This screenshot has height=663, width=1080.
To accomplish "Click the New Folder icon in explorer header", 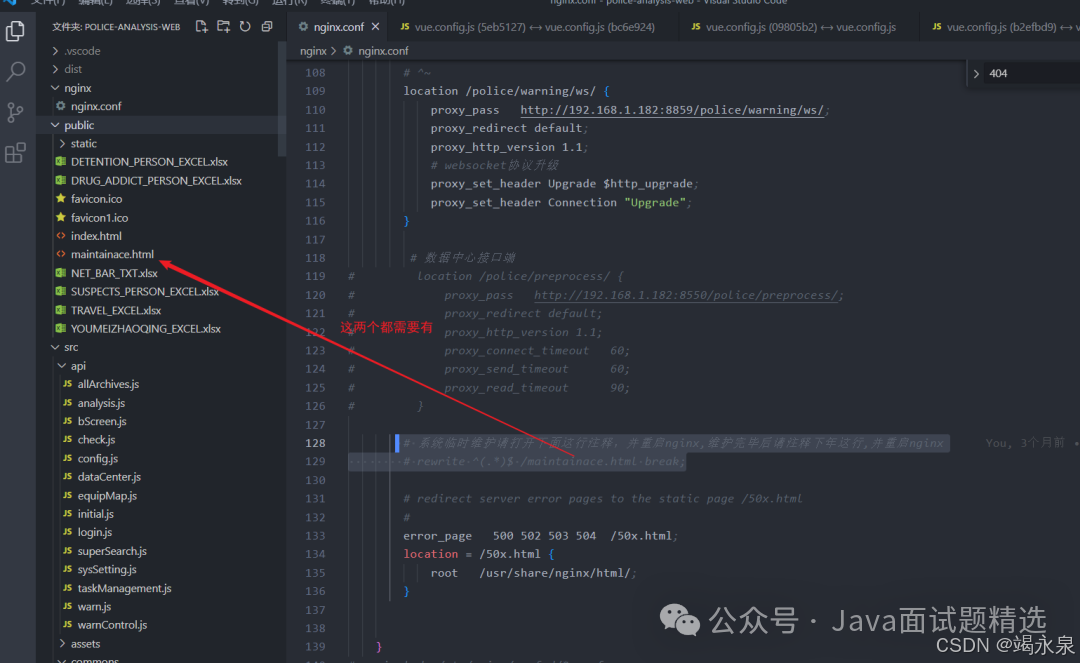I will coord(223,26).
